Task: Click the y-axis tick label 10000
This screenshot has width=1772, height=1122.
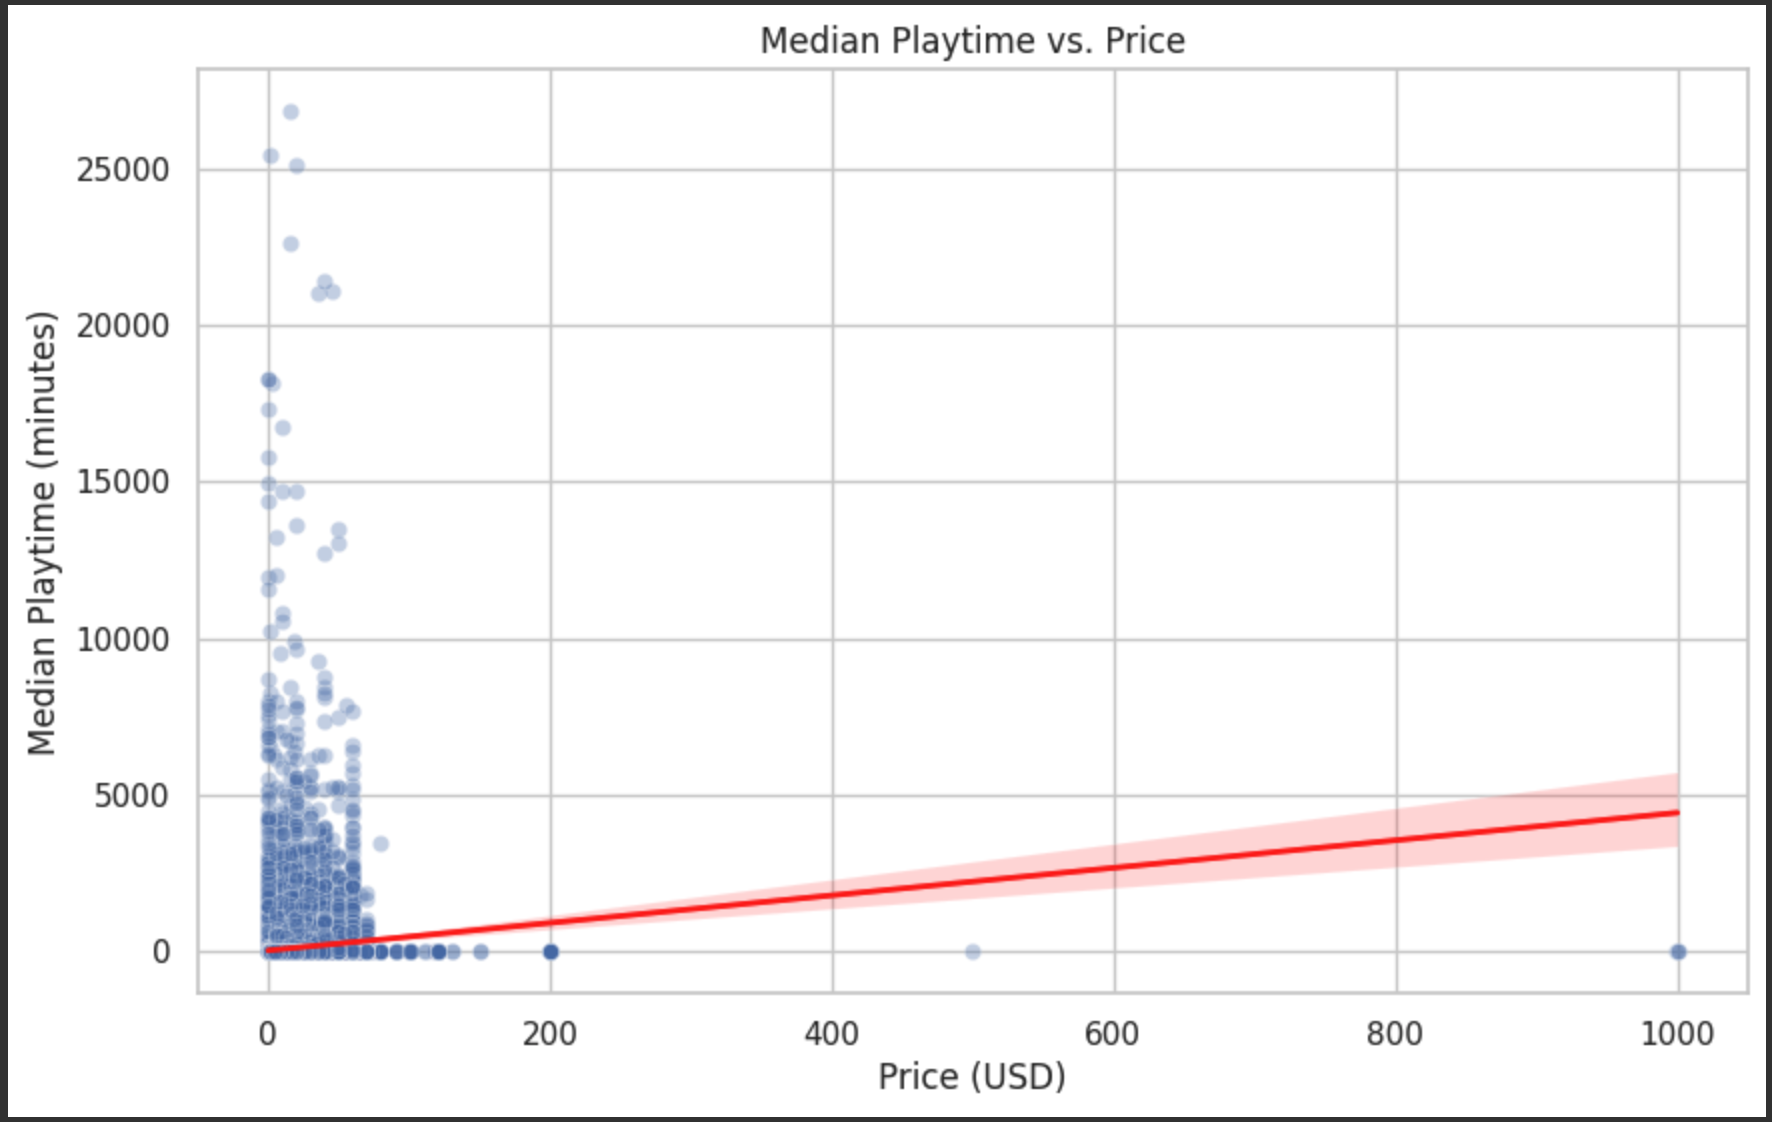Action: (x=123, y=640)
